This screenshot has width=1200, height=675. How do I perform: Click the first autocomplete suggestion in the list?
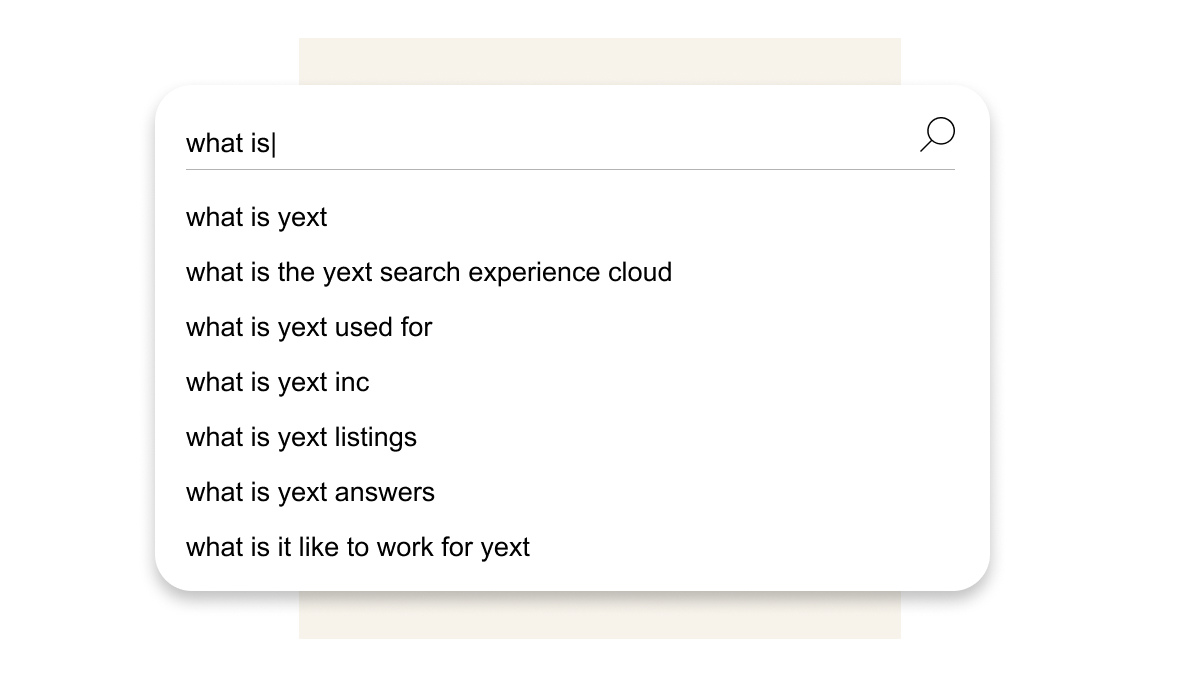[x=257, y=218]
